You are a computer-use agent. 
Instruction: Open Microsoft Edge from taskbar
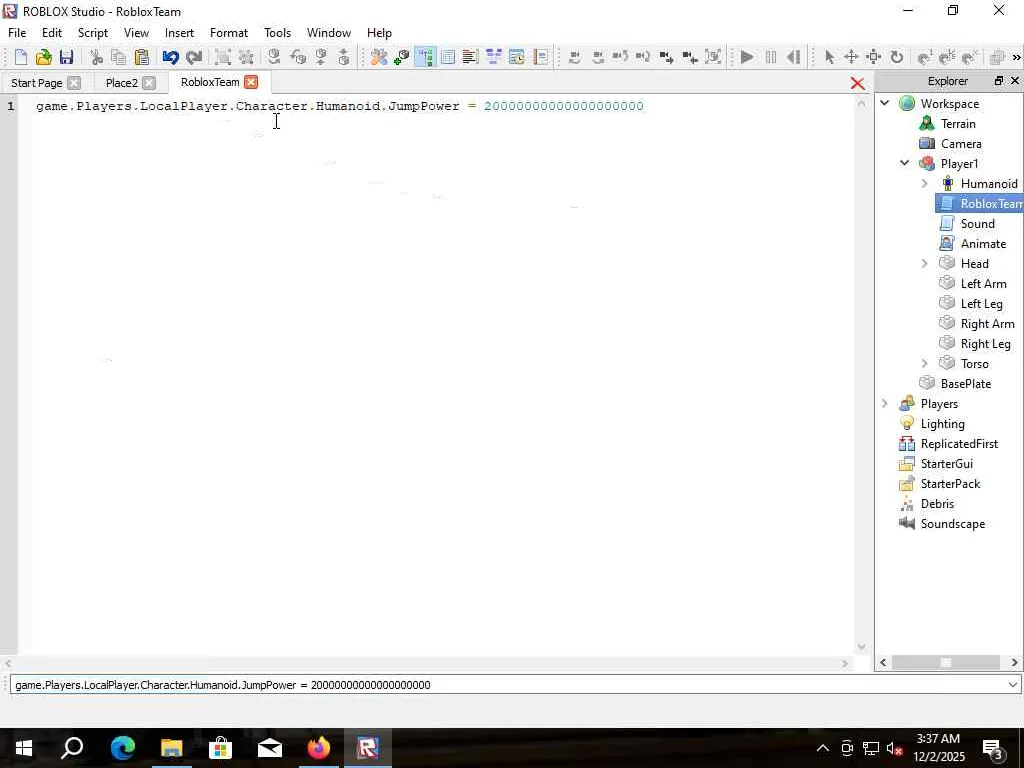point(123,748)
